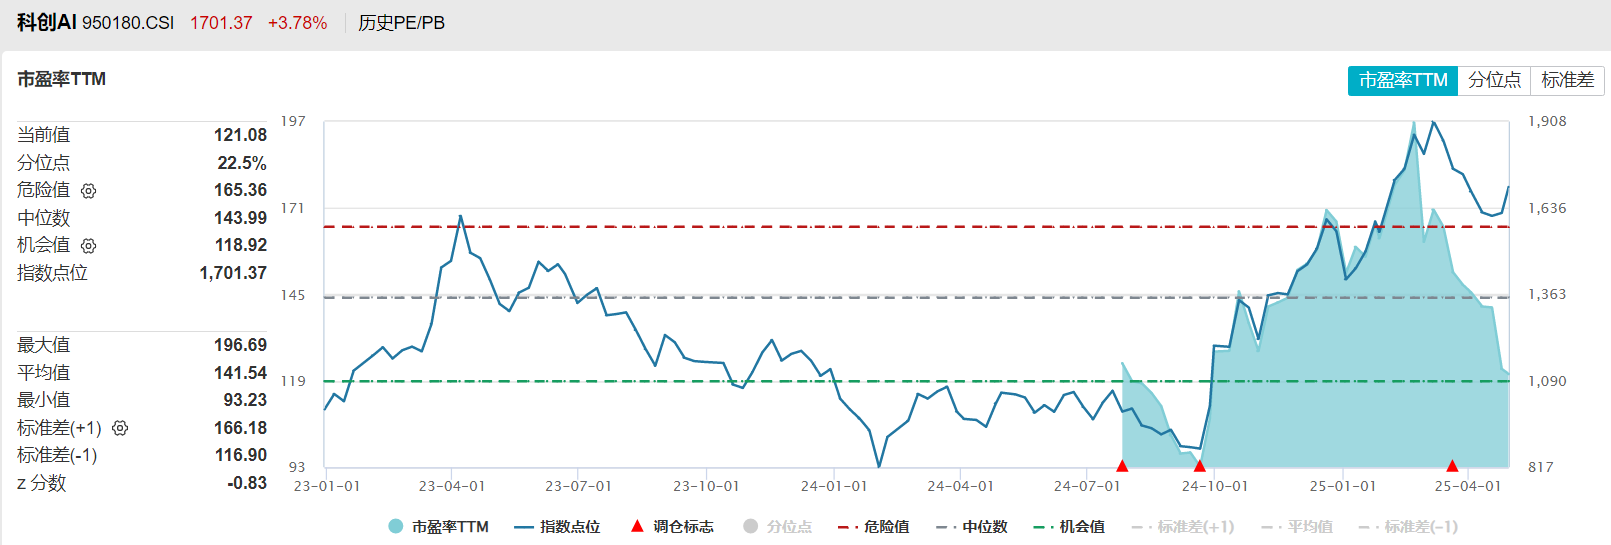
Task: Click the gear icon beside 标准差(+1)
Action: tap(120, 428)
